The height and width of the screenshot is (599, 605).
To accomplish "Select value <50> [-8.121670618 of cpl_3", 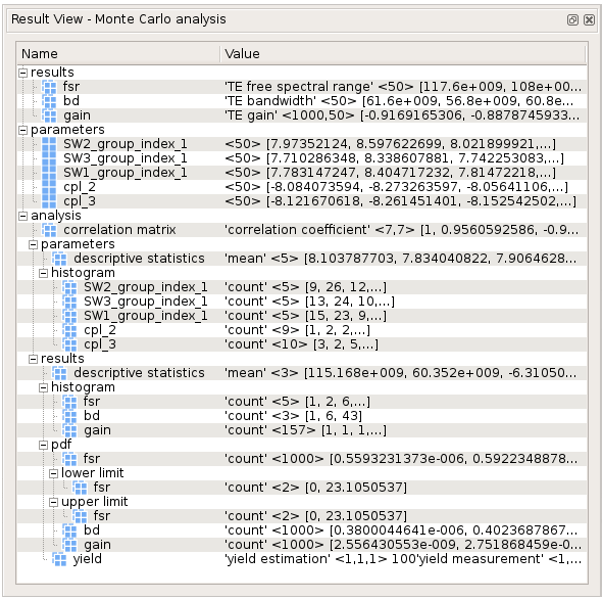I will [401, 201].
